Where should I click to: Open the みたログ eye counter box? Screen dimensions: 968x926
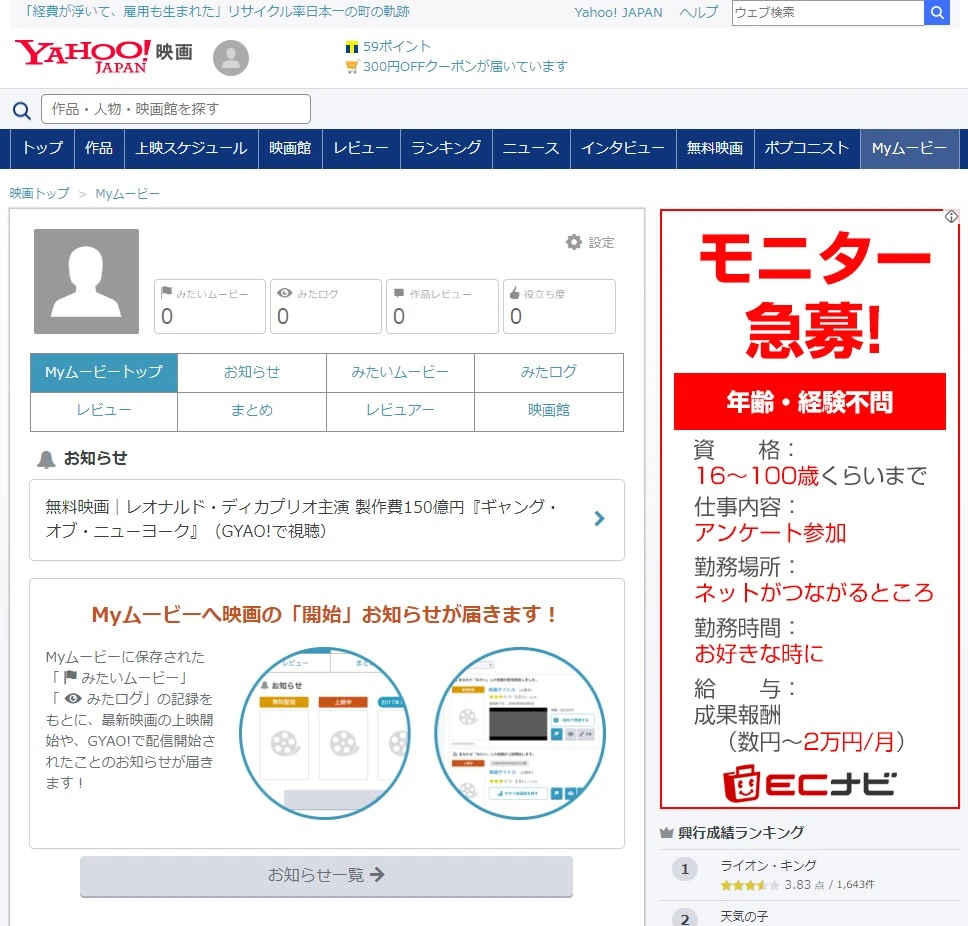326,306
